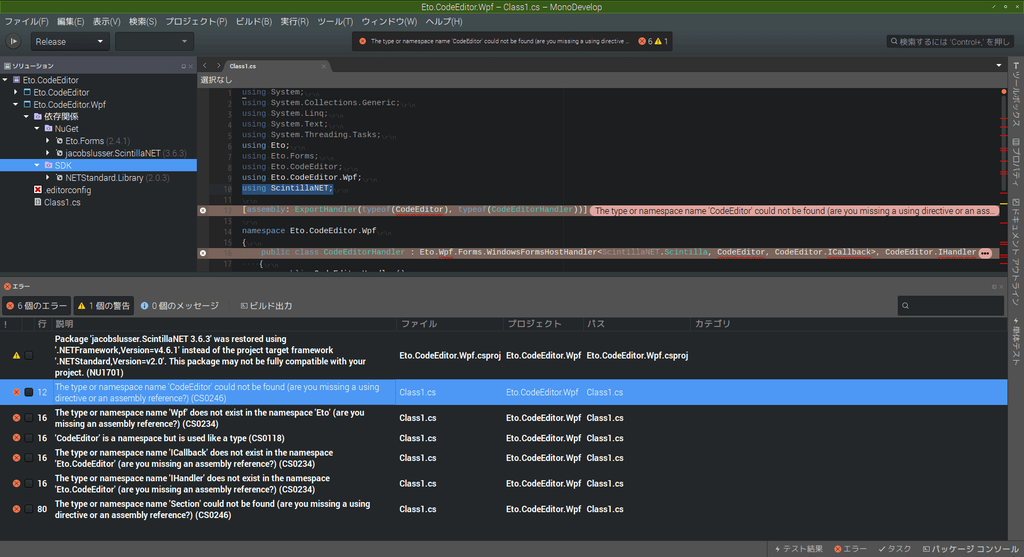Close the Class1.cs tab
The image size is (1024, 557).
coord(323,66)
